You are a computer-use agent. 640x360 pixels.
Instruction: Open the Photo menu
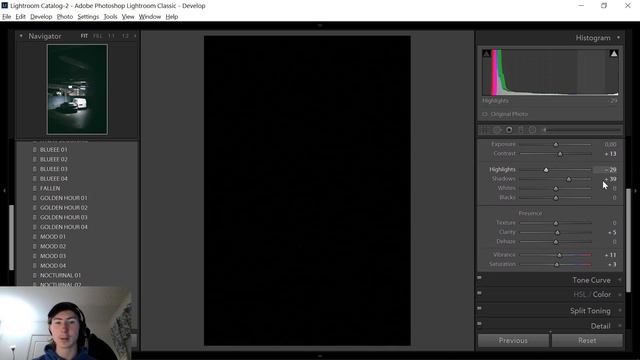pos(64,17)
